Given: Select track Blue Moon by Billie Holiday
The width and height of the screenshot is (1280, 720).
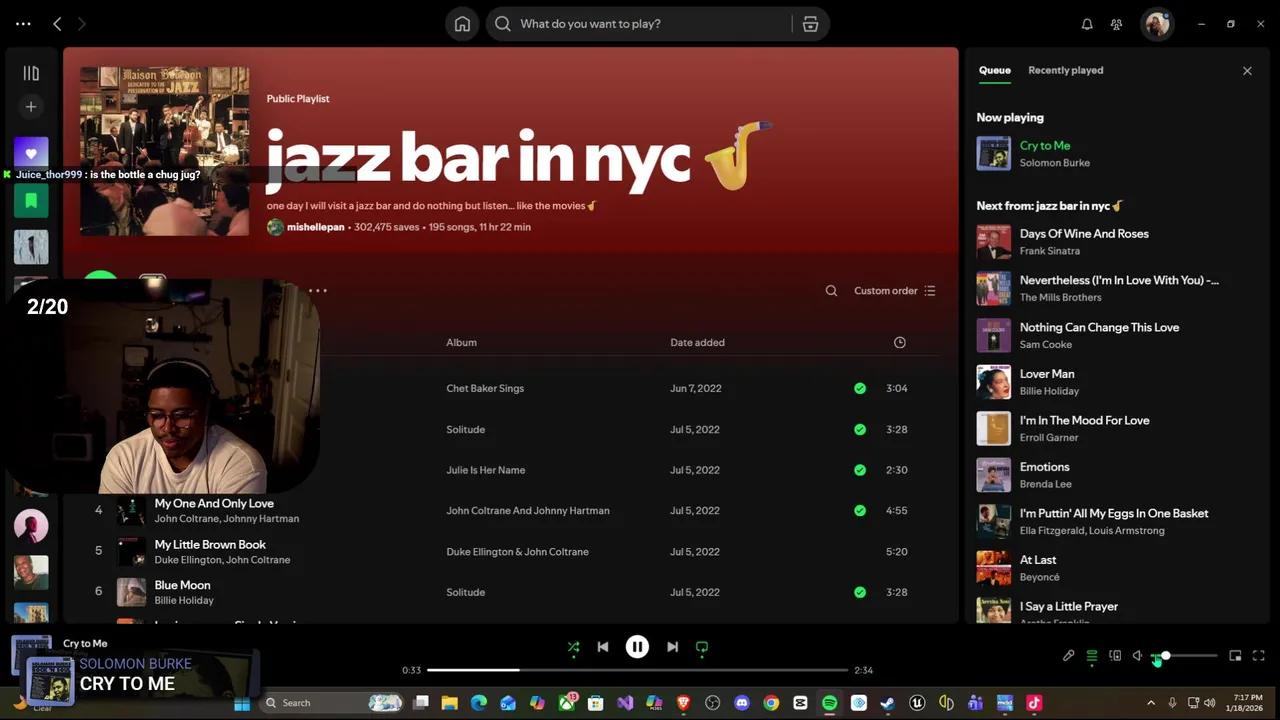Looking at the screenshot, I should click(x=182, y=585).
